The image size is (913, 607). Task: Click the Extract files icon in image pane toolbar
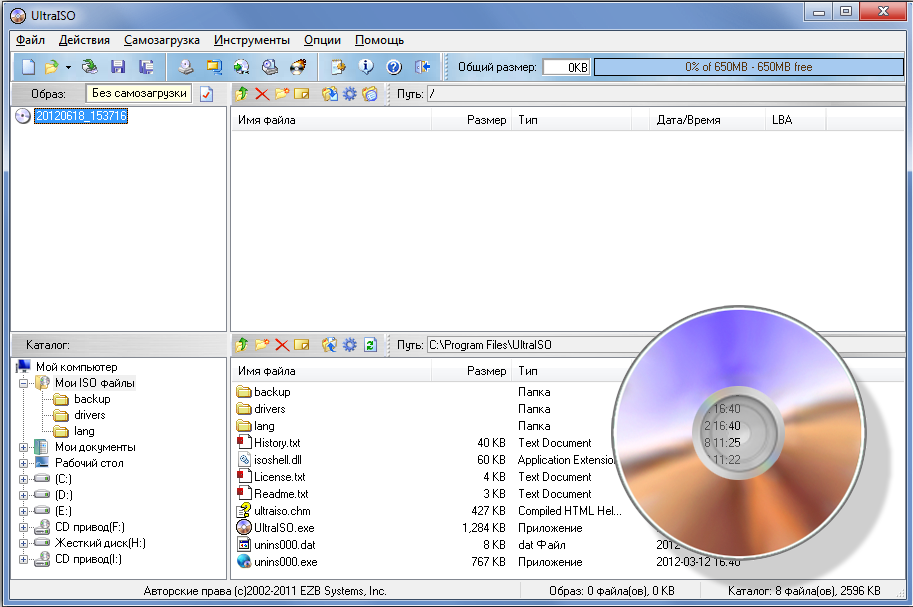330,94
